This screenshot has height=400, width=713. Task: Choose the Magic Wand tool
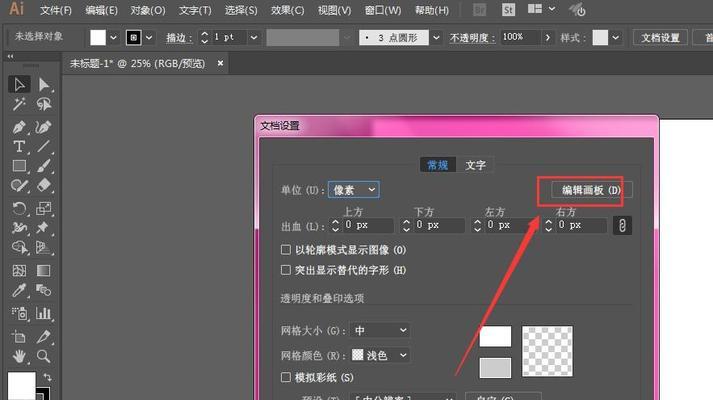[19, 104]
